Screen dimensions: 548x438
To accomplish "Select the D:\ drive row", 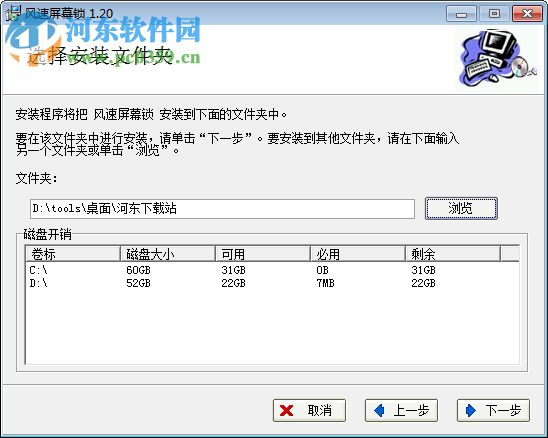I will click(272, 283).
